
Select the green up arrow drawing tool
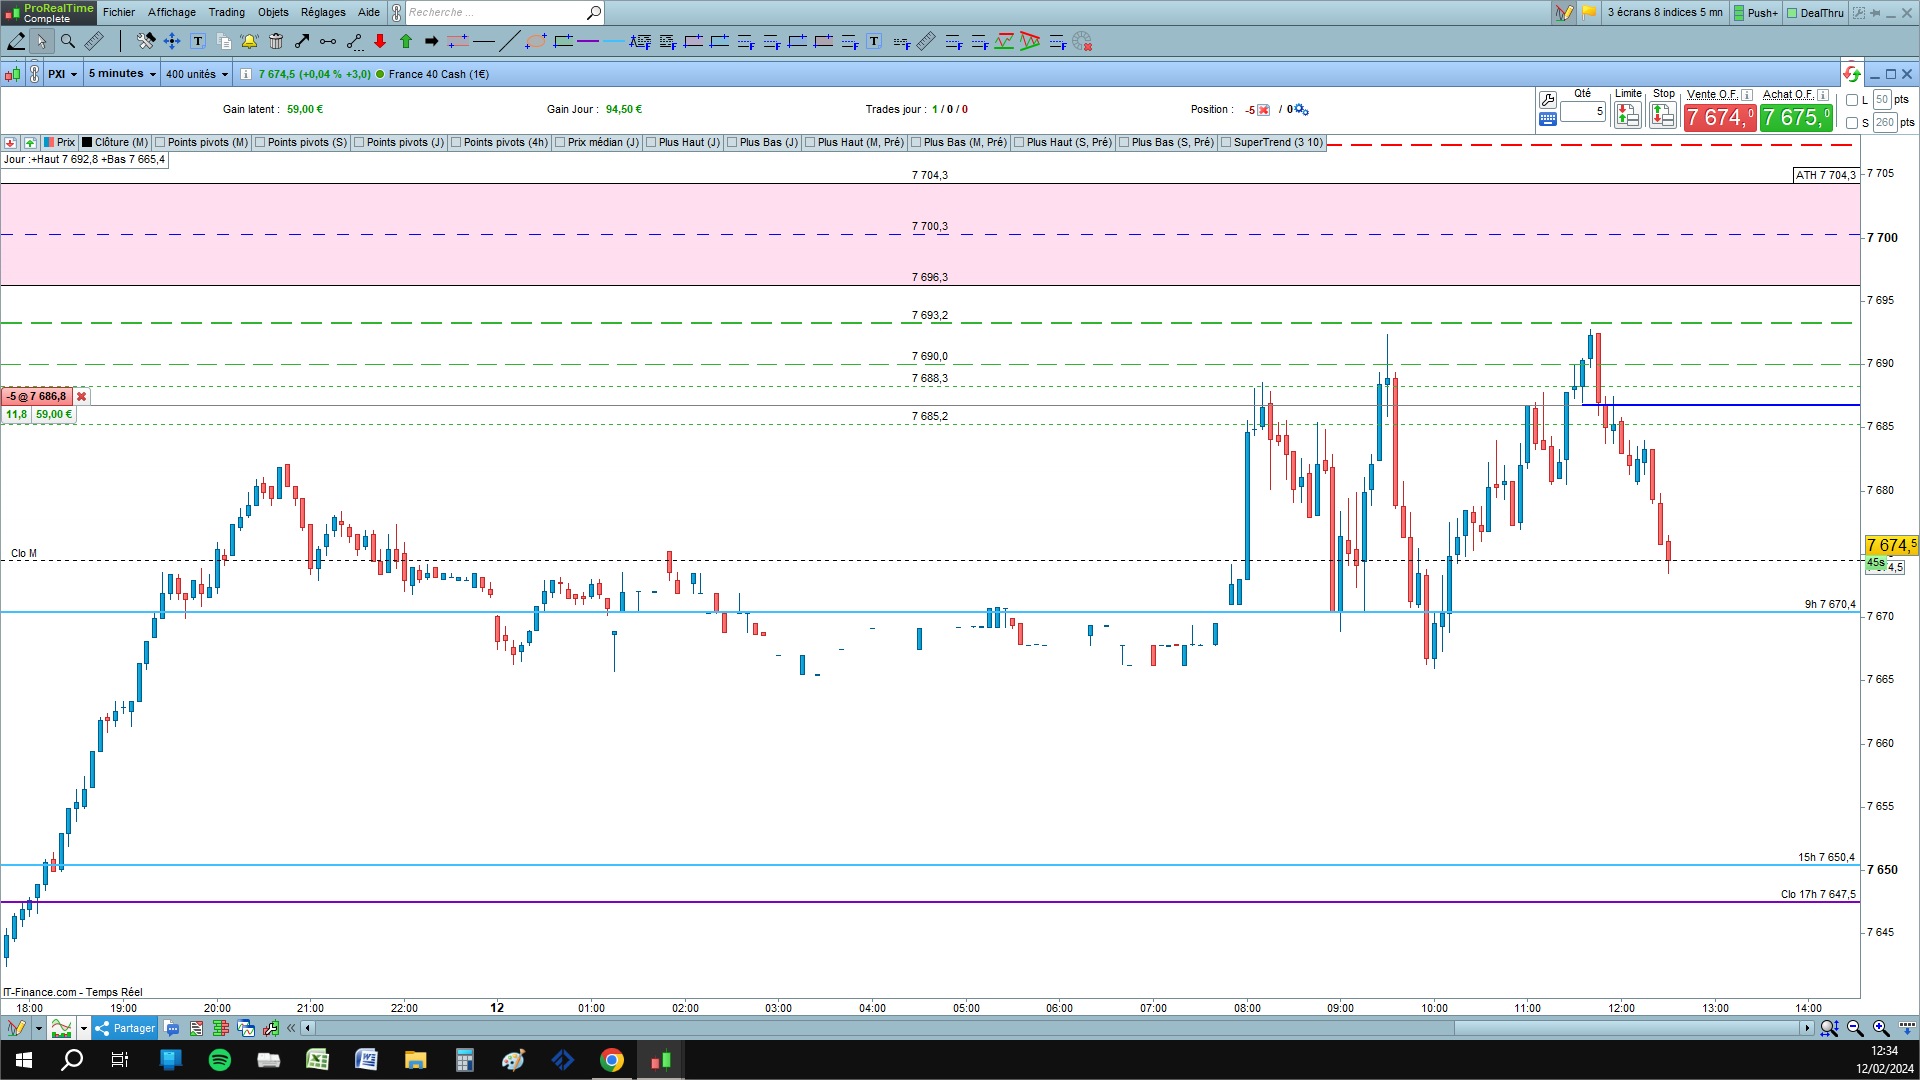406,41
